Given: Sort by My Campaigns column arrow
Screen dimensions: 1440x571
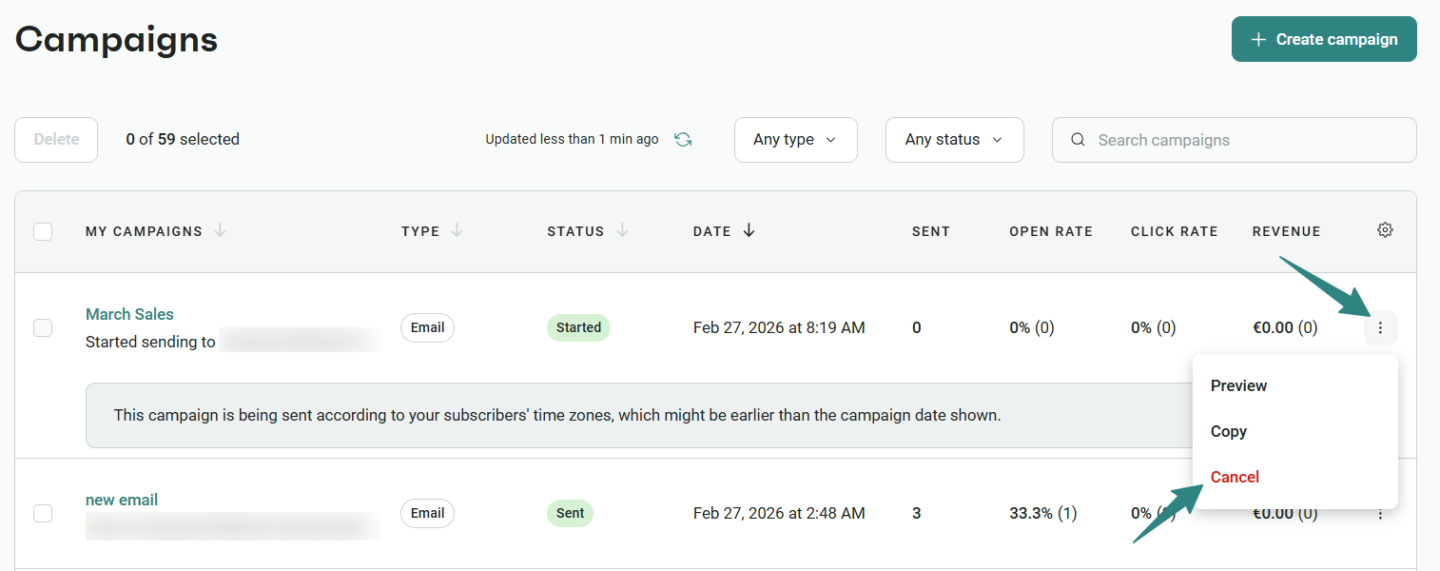Looking at the screenshot, I should coord(220,231).
